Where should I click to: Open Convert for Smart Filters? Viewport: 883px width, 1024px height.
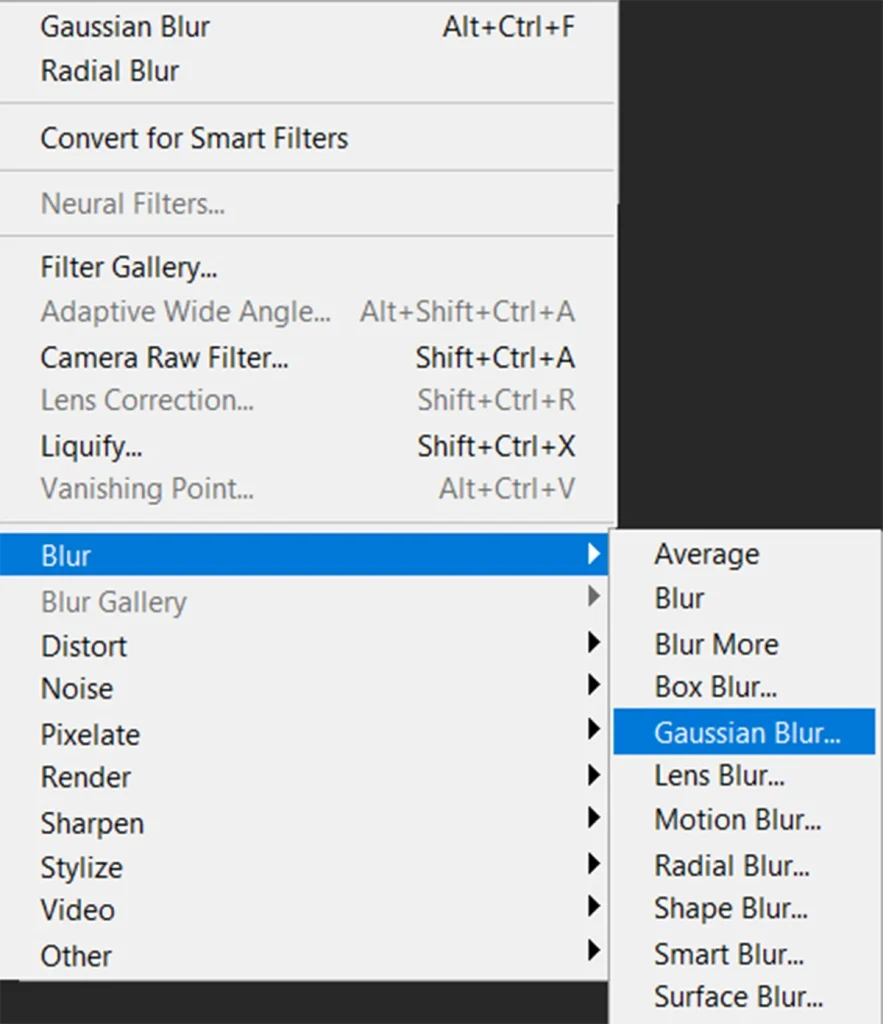coord(194,138)
